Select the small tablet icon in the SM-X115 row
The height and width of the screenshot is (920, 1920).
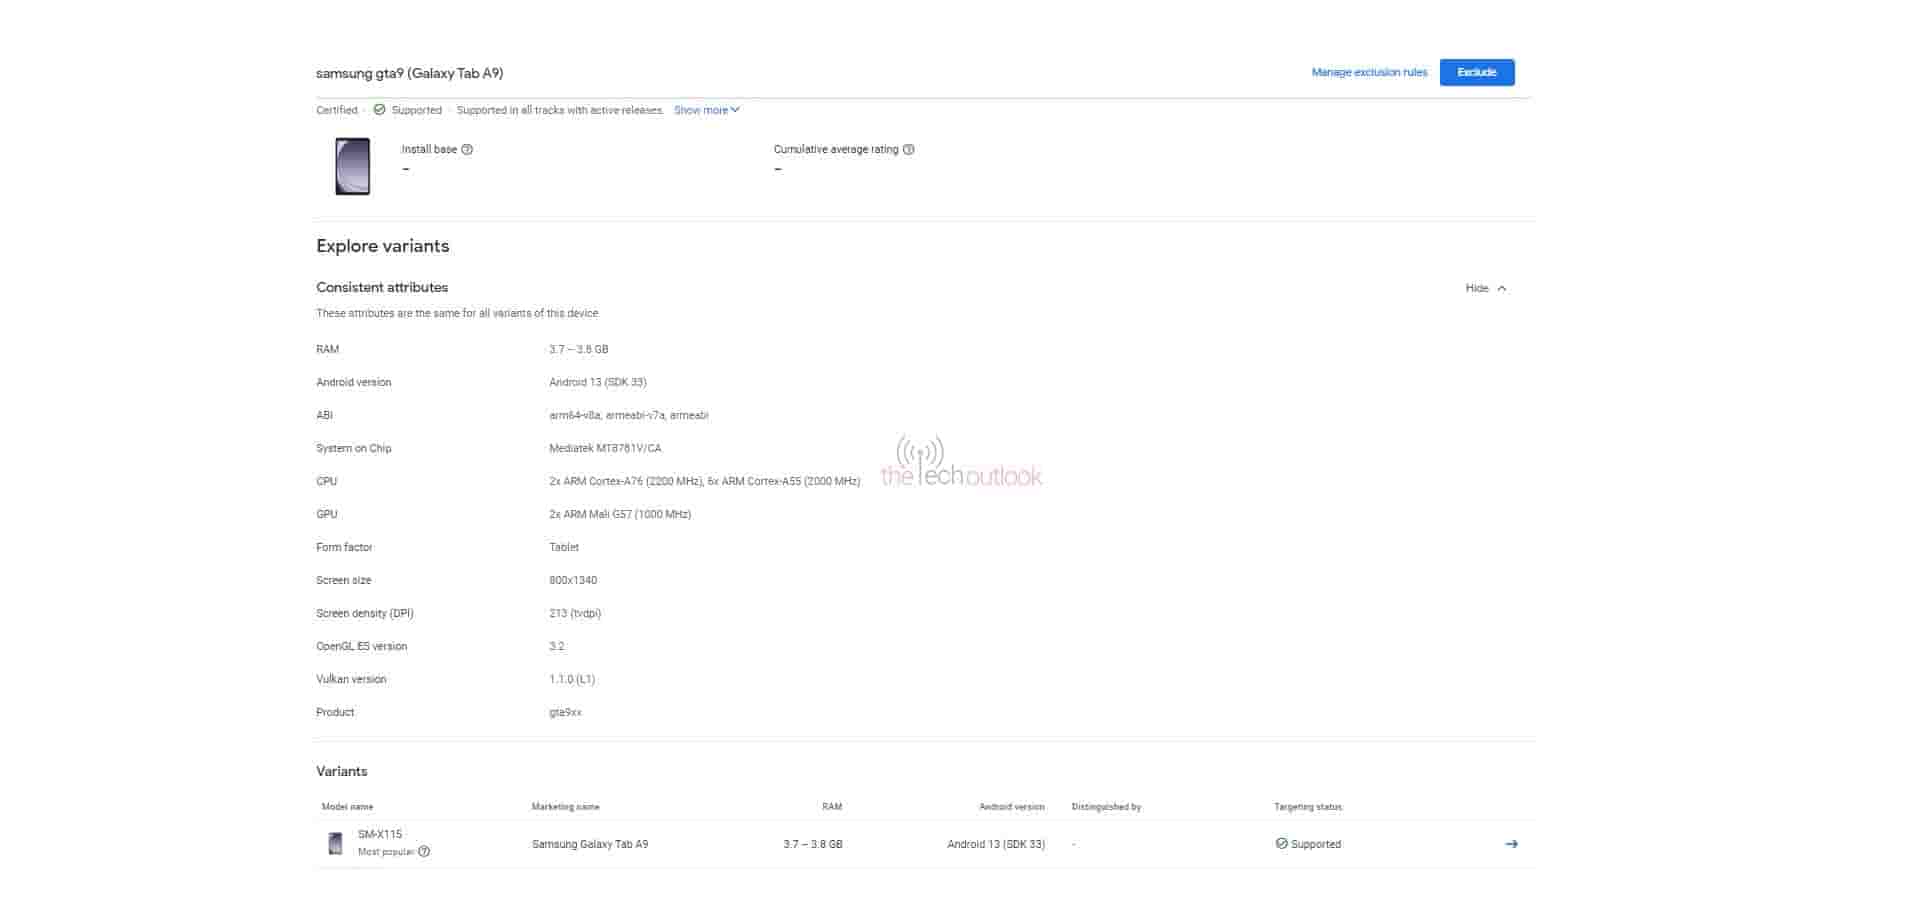[335, 843]
